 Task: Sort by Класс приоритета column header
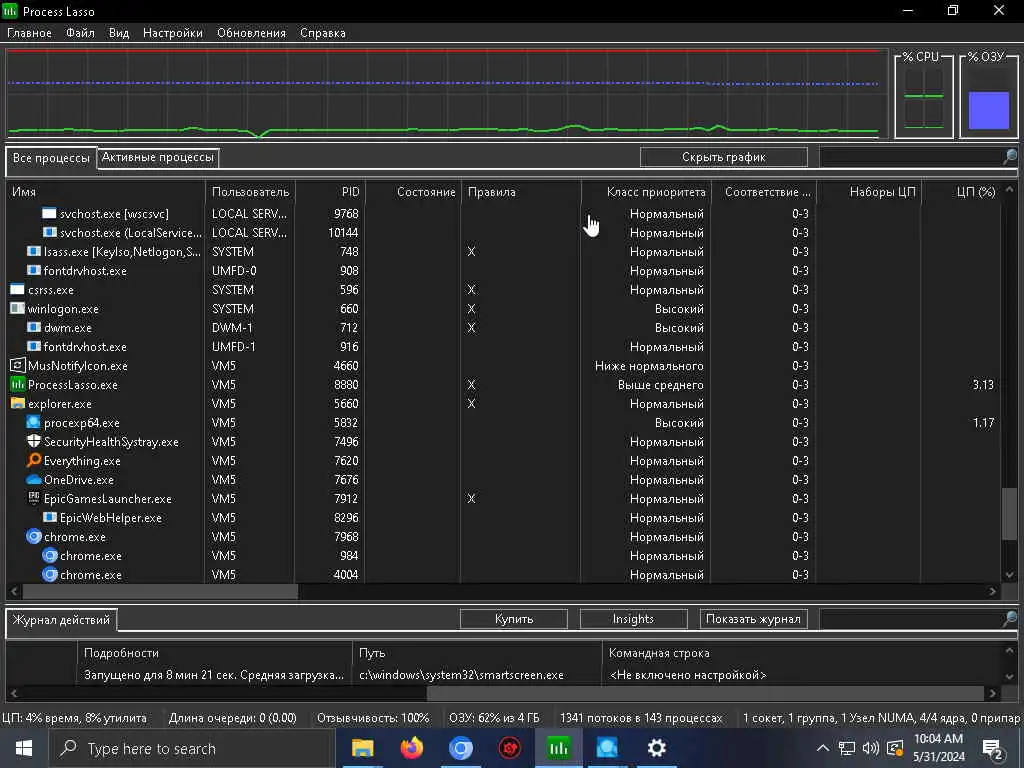tap(647, 191)
